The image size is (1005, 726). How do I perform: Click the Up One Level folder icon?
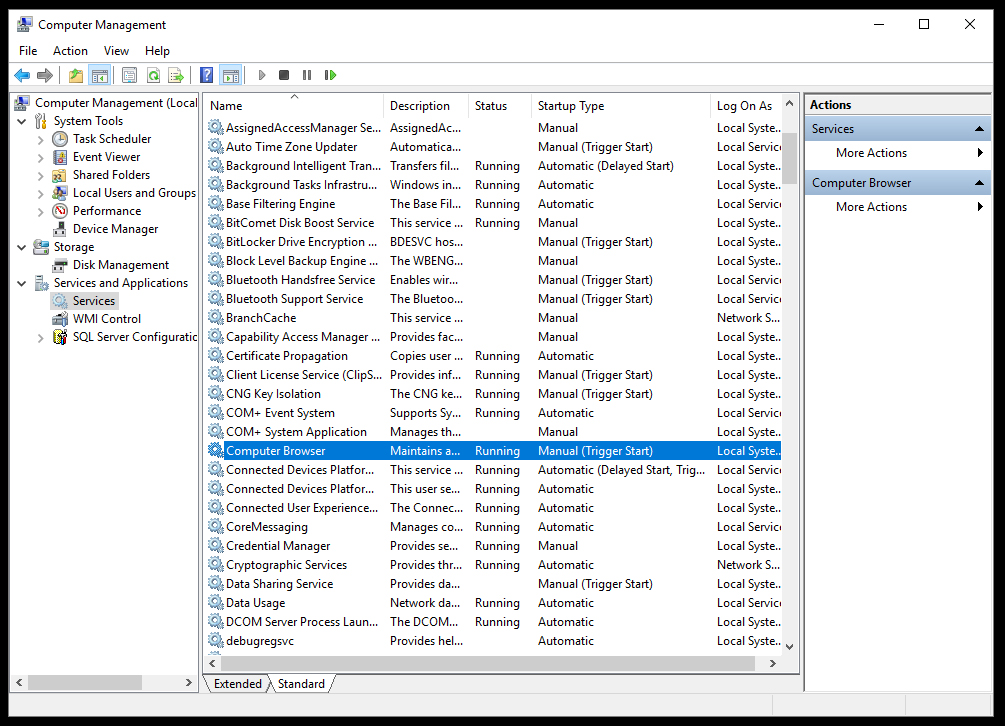point(76,76)
